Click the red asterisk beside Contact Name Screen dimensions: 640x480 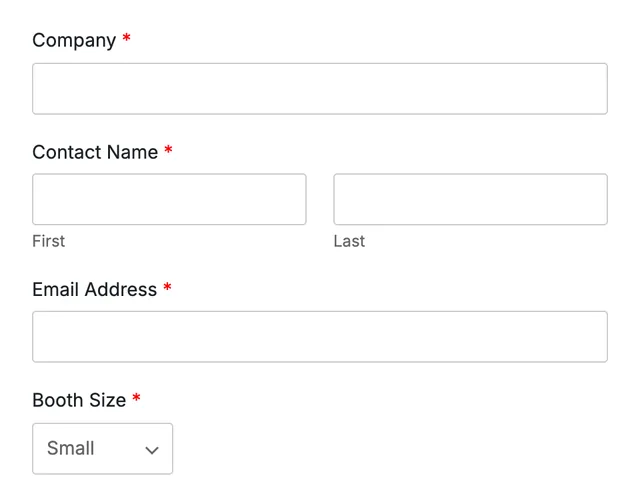click(168, 150)
